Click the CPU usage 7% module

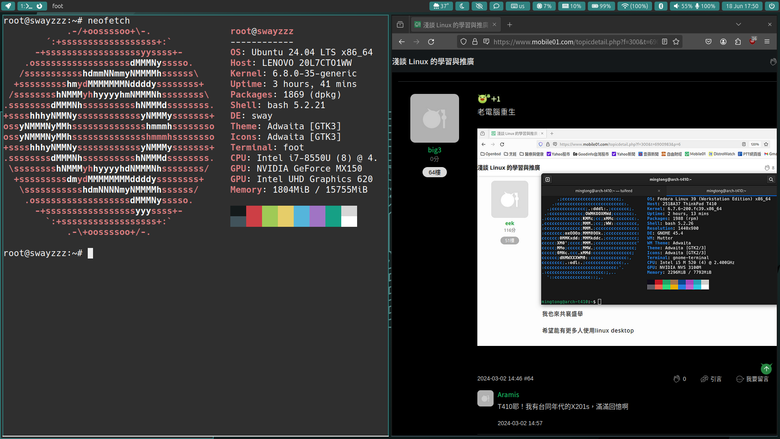[544, 6]
